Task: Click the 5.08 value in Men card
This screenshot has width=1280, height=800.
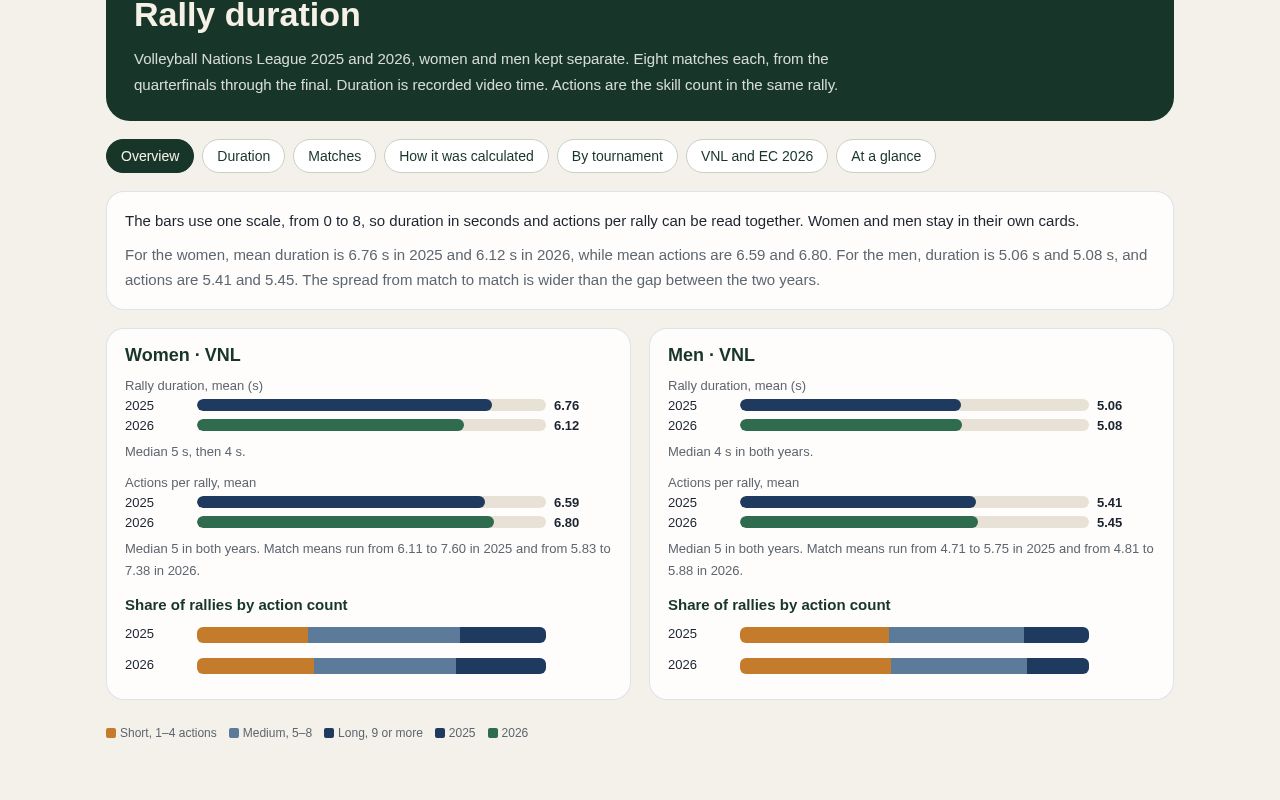Action: pos(1110,425)
